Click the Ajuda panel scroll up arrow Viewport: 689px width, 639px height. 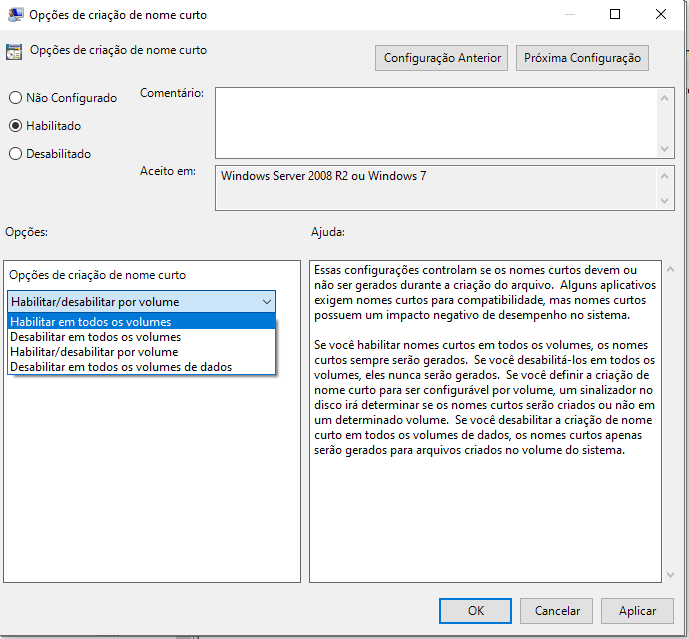coord(670,270)
